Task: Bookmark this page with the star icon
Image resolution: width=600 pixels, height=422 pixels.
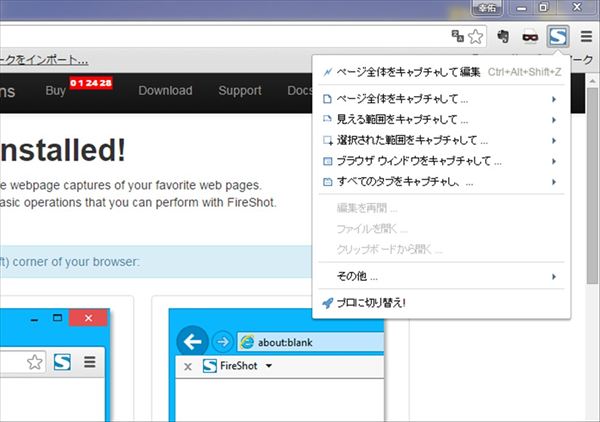Action: [476, 37]
